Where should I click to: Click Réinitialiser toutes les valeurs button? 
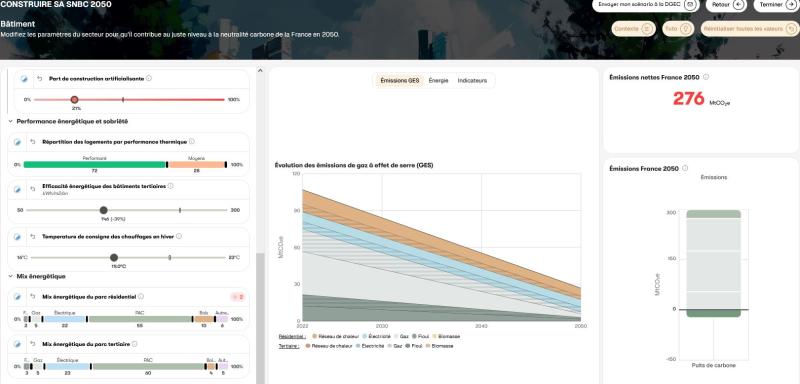click(748, 29)
